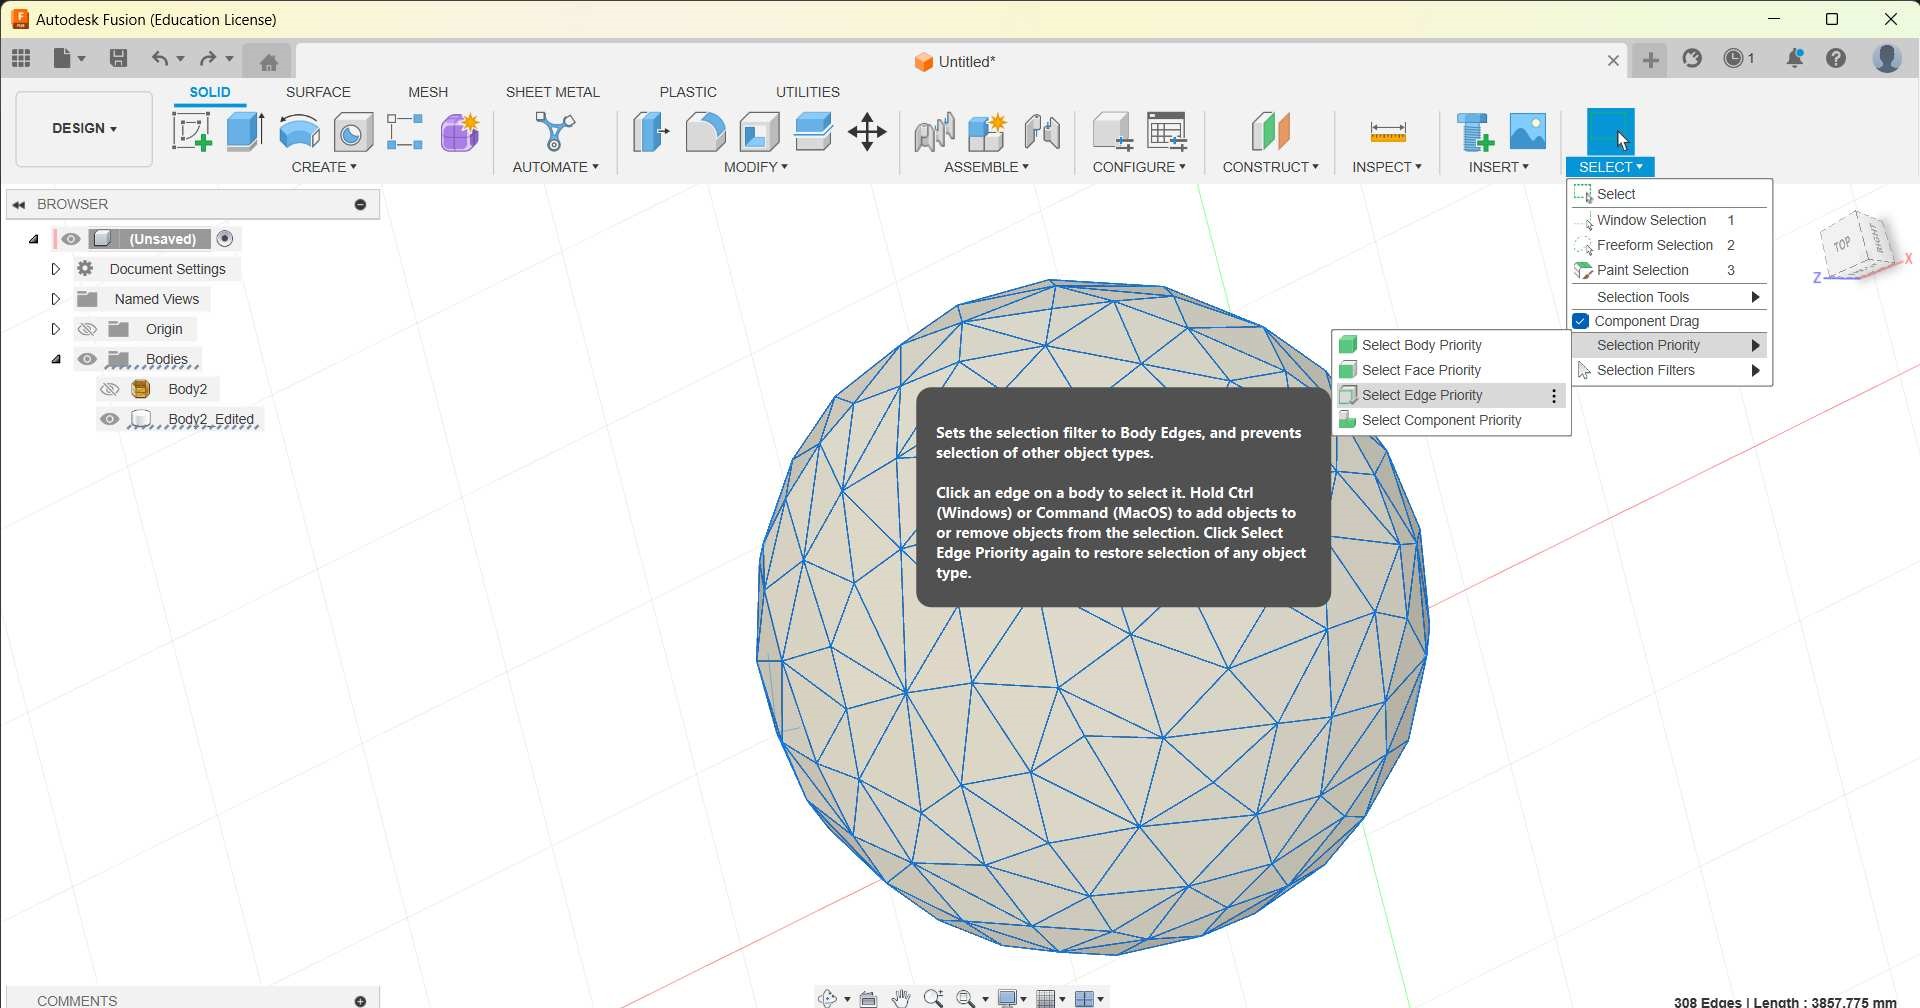Click the ViewCube TOP face

(x=1842, y=244)
